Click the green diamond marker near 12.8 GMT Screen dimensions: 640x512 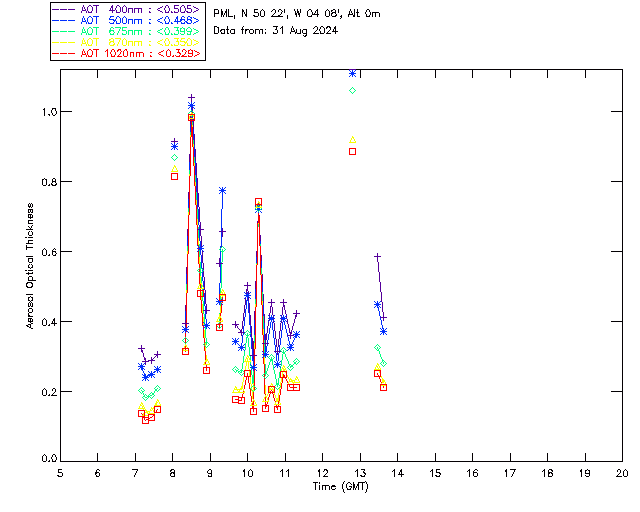353,91
